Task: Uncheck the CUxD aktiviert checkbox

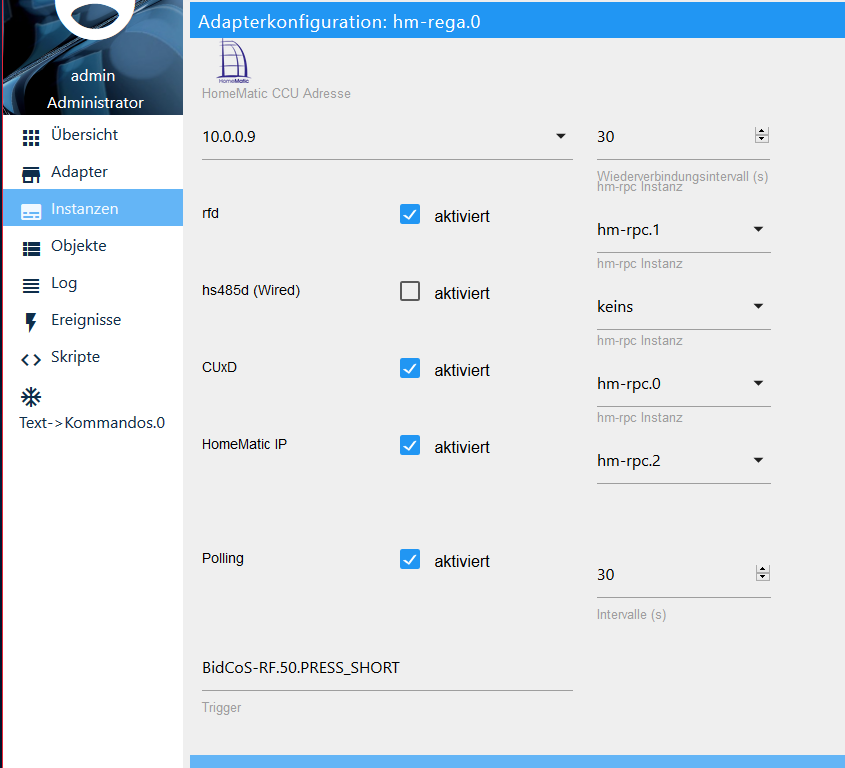Action: click(x=410, y=368)
